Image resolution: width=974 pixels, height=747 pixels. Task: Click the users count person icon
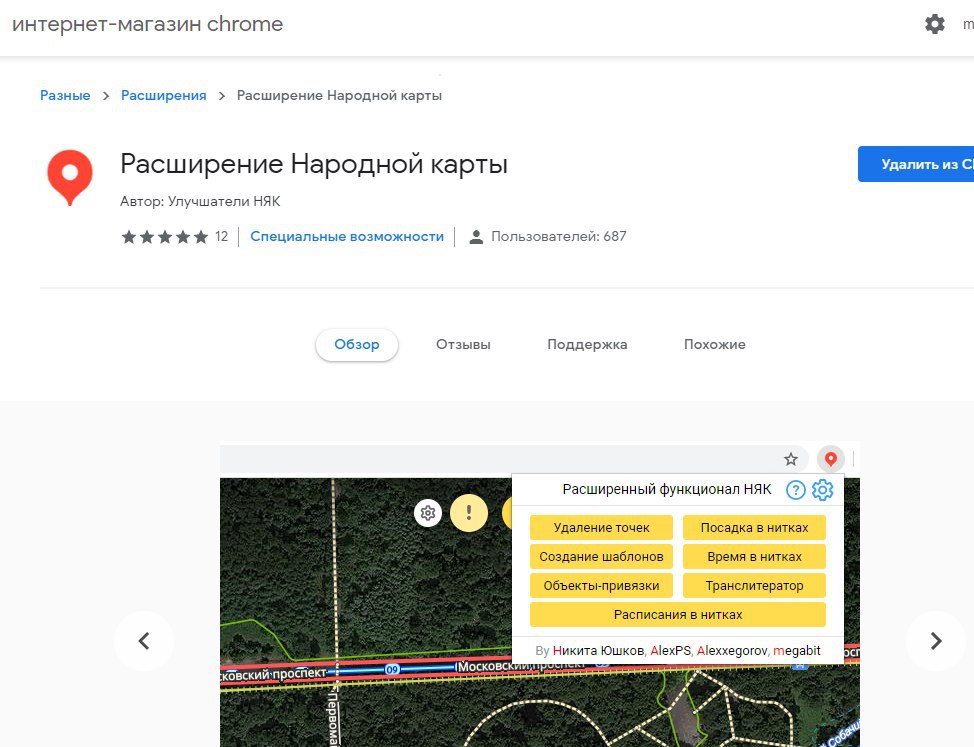(x=476, y=237)
